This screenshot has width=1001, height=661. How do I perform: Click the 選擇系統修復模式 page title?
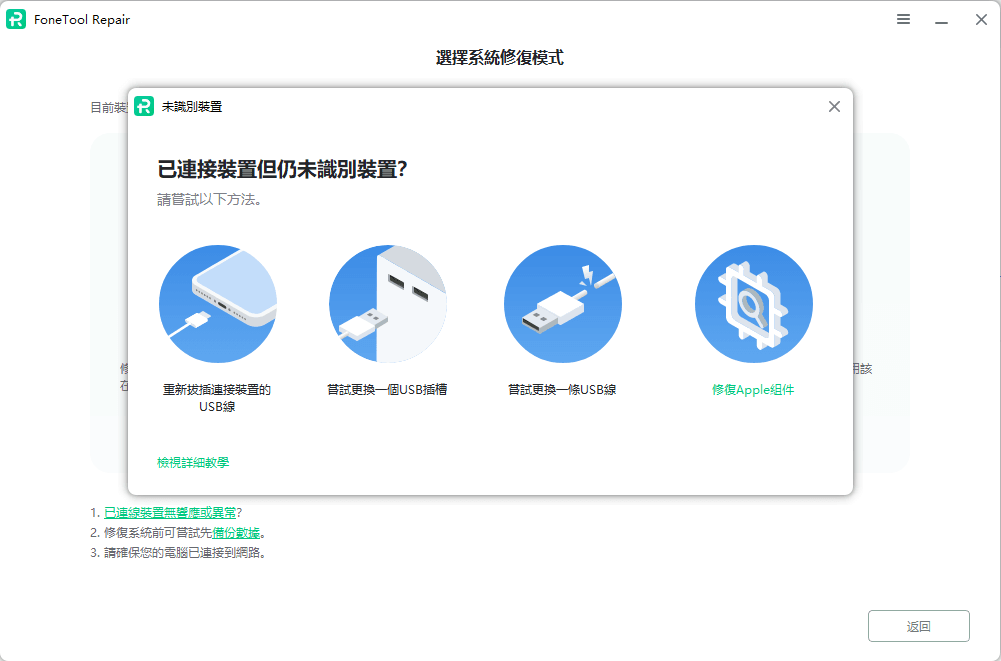click(500, 58)
